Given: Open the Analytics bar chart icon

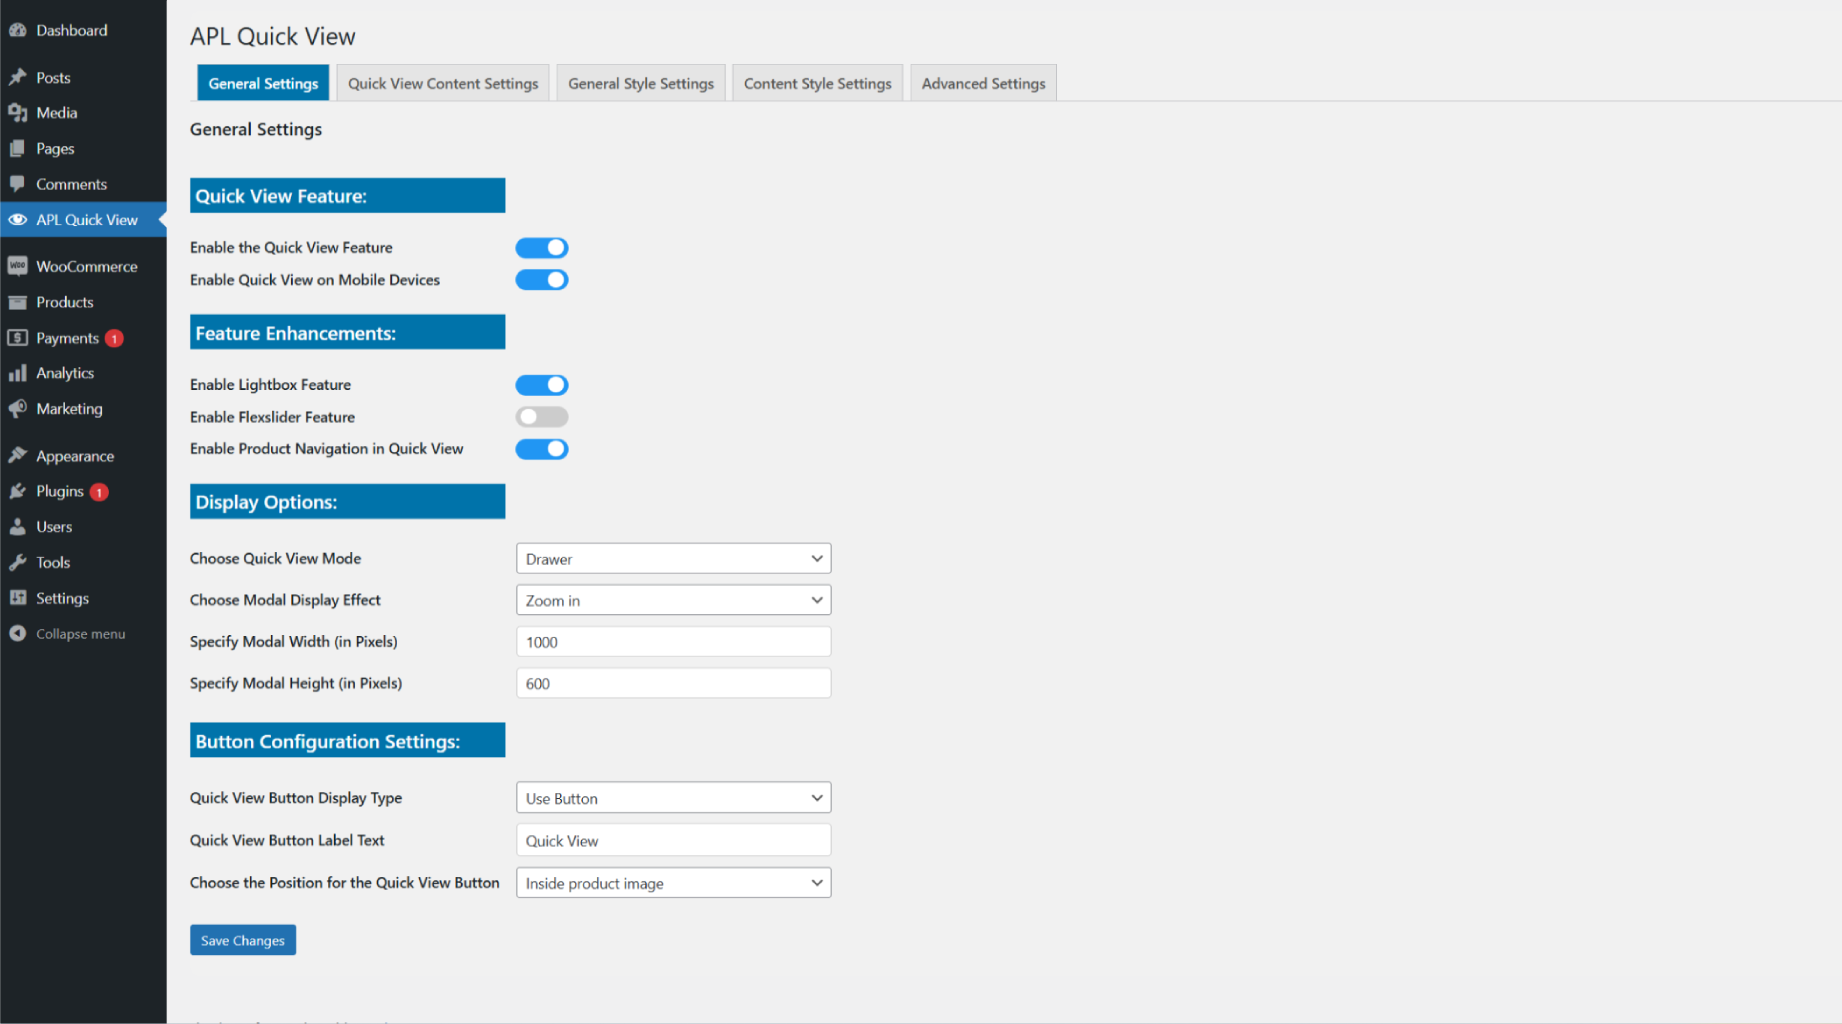Looking at the screenshot, I should click(x=17, y=373).
